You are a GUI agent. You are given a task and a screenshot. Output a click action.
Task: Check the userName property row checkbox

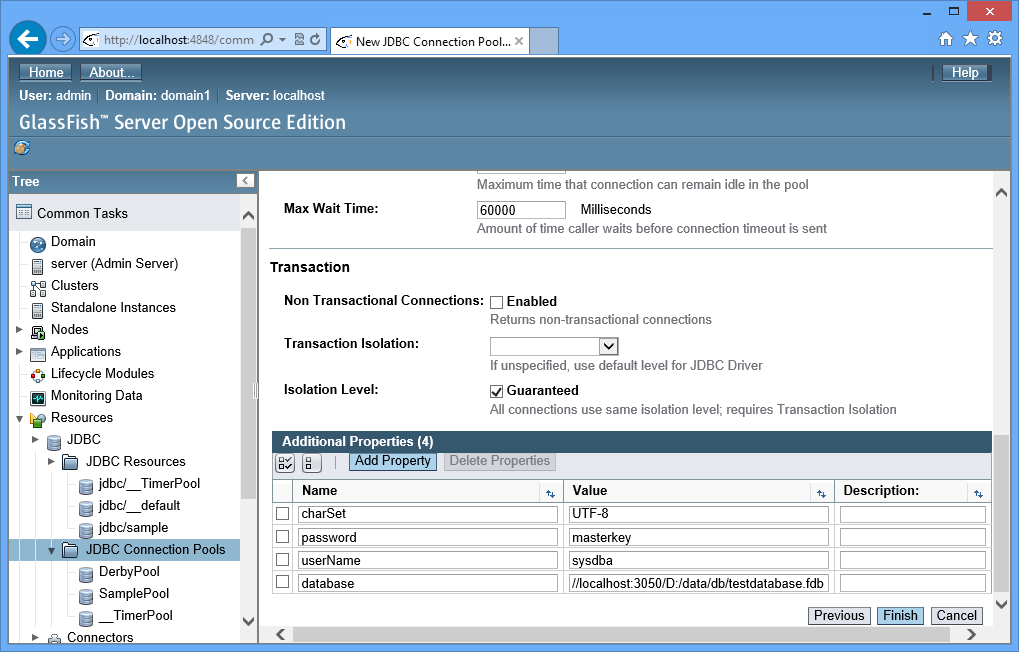[283, 559]
